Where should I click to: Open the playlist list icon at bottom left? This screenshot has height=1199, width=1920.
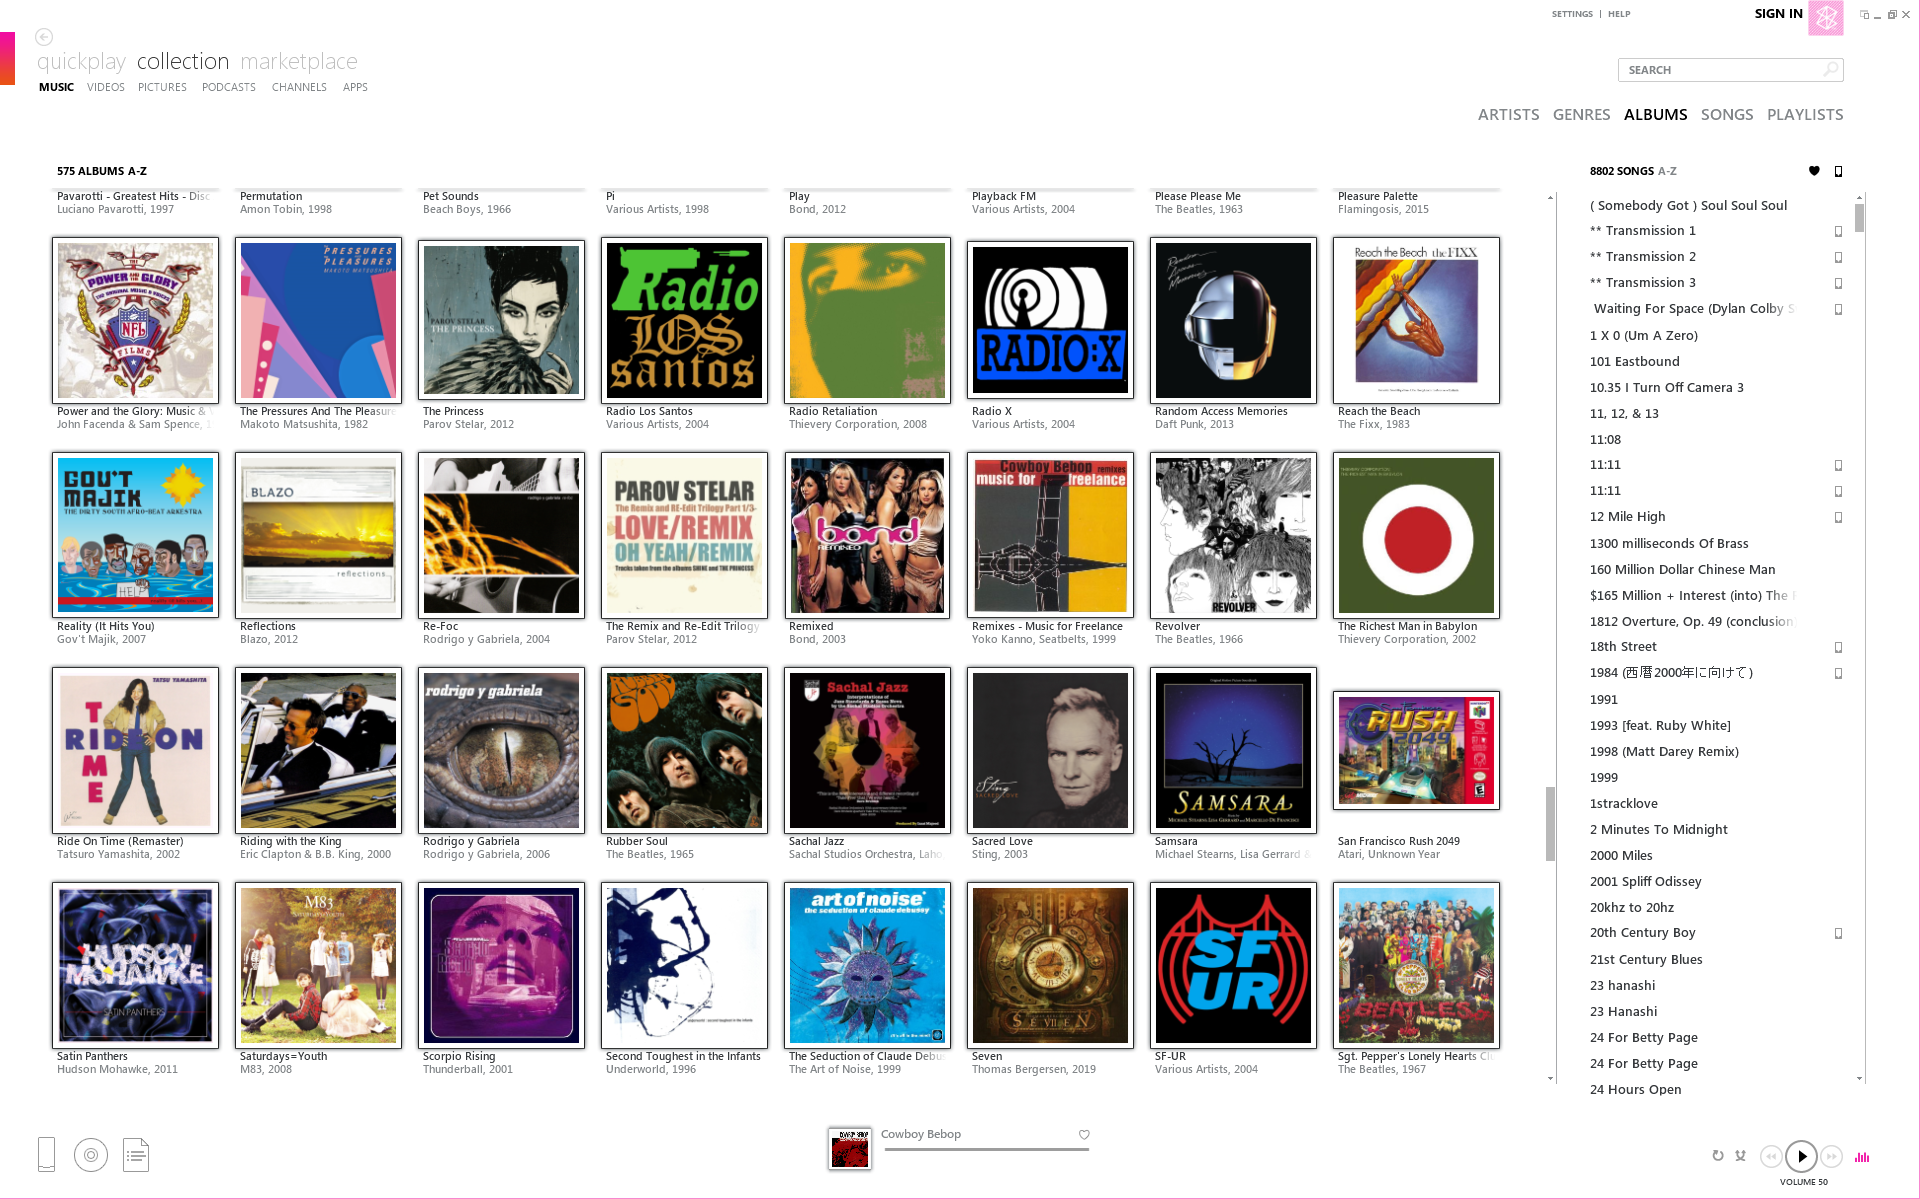136,1155
